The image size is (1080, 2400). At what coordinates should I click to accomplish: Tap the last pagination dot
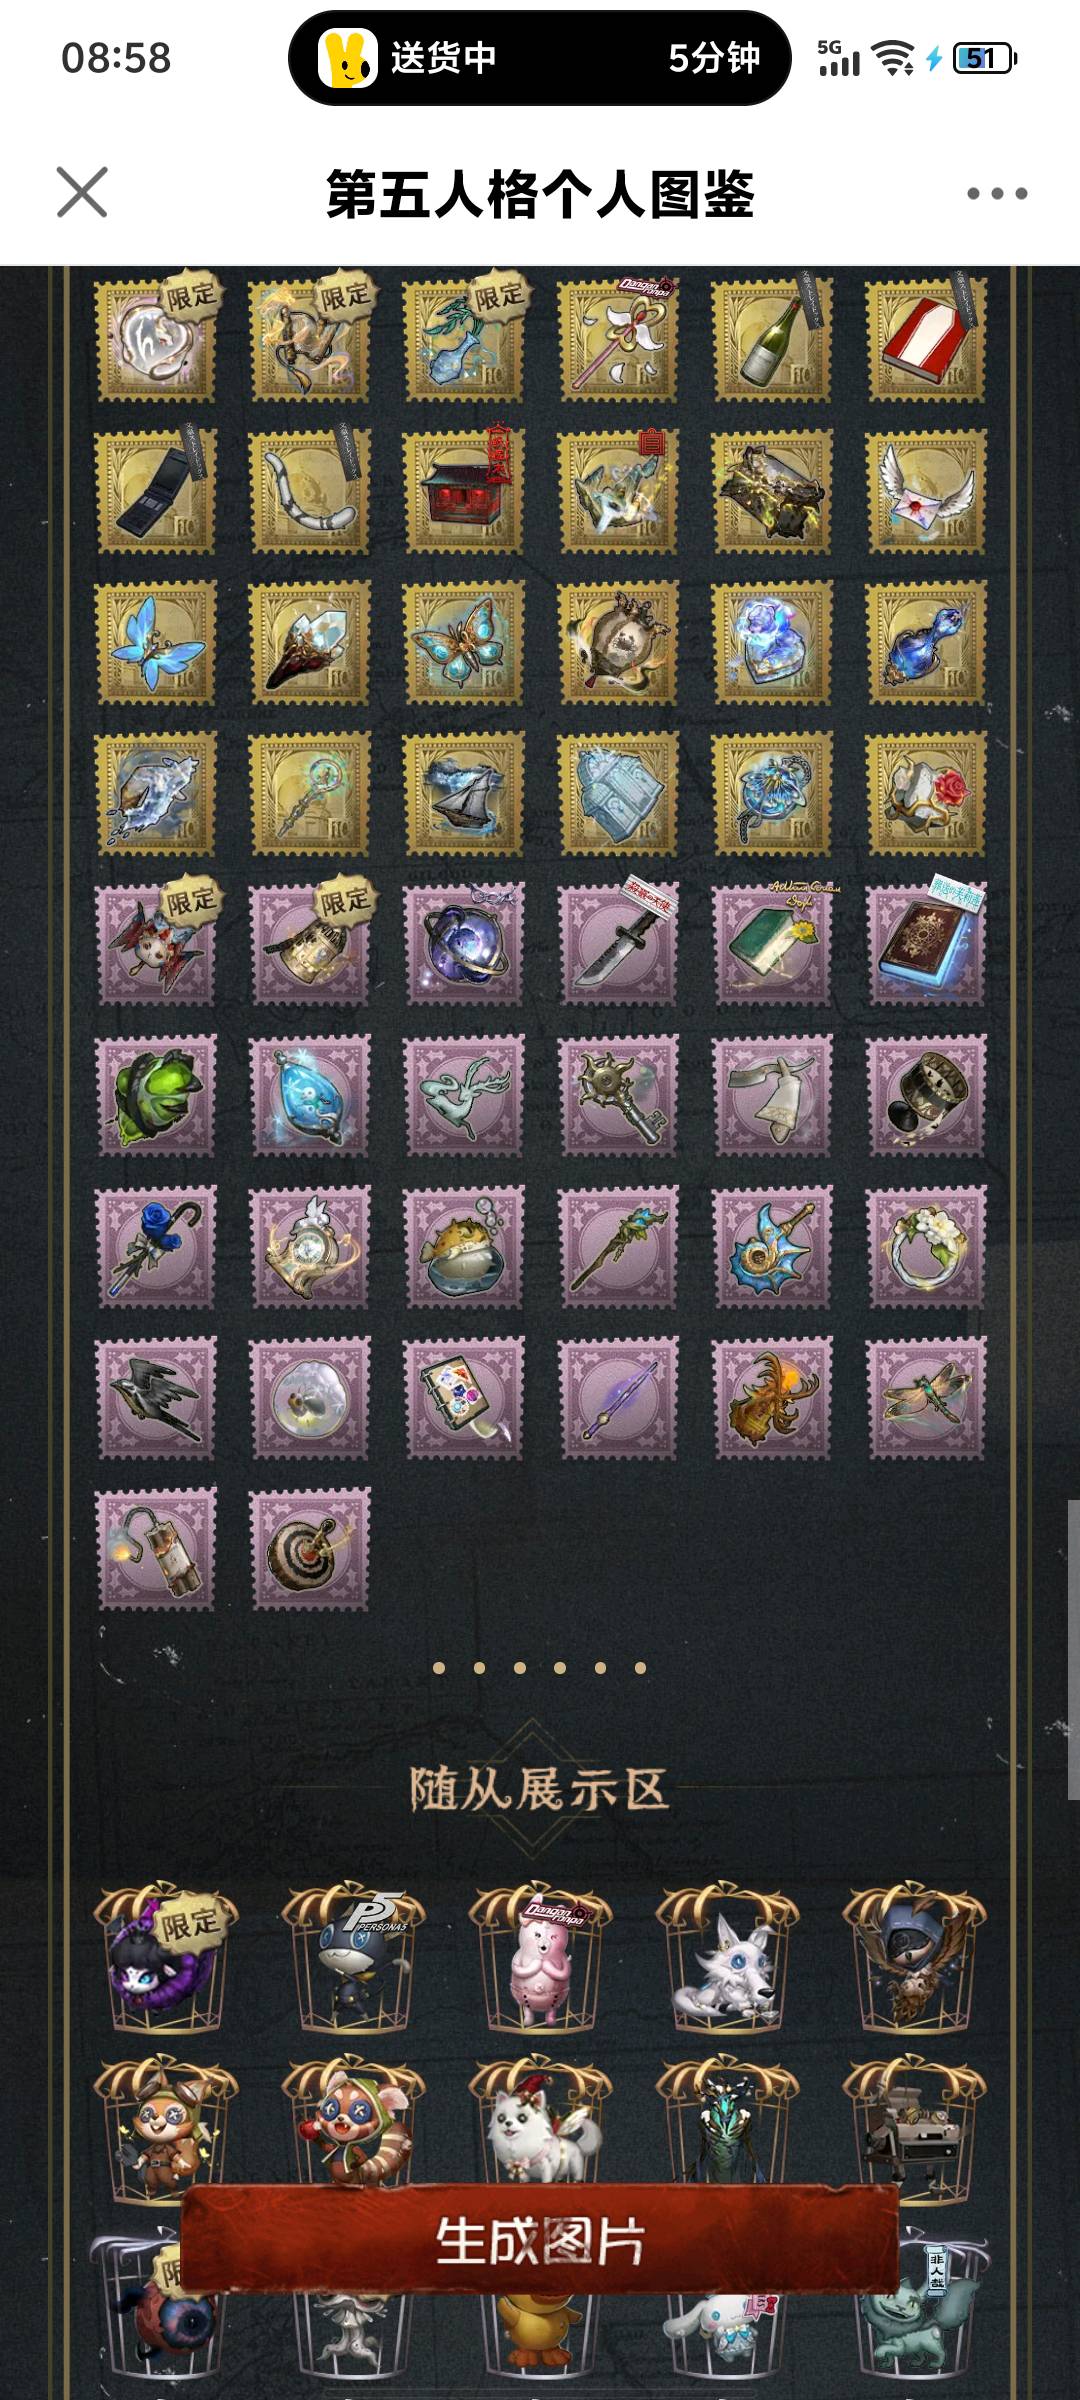point(640,1668)
